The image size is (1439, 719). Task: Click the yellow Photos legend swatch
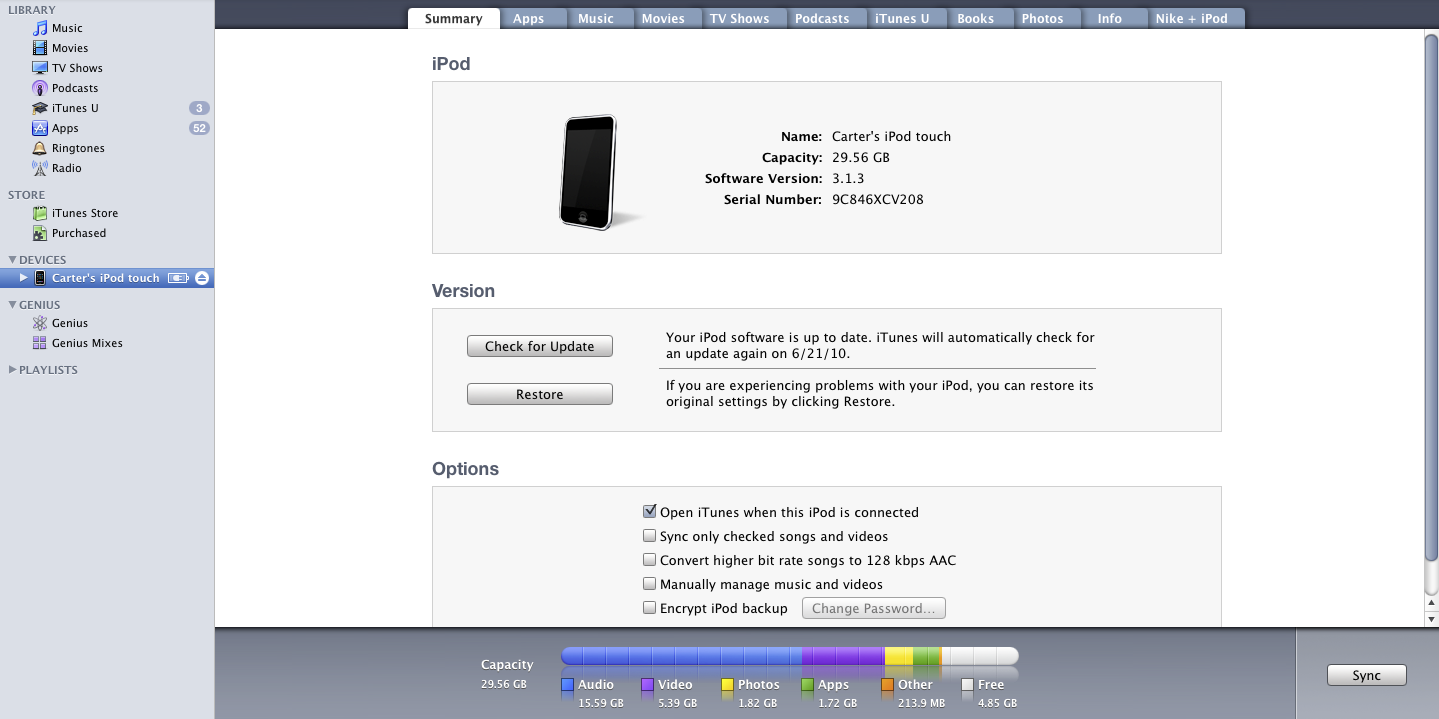(x=727, y=685)
